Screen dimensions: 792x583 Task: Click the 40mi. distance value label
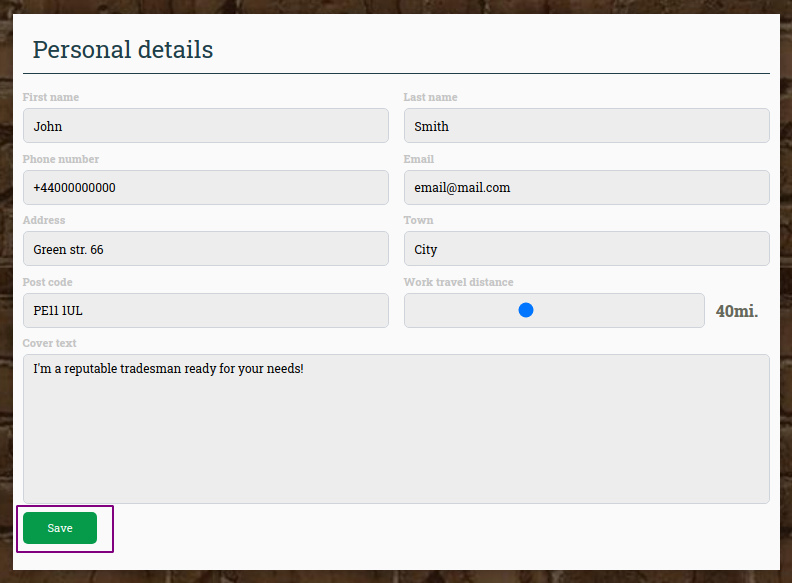[736, 311]
